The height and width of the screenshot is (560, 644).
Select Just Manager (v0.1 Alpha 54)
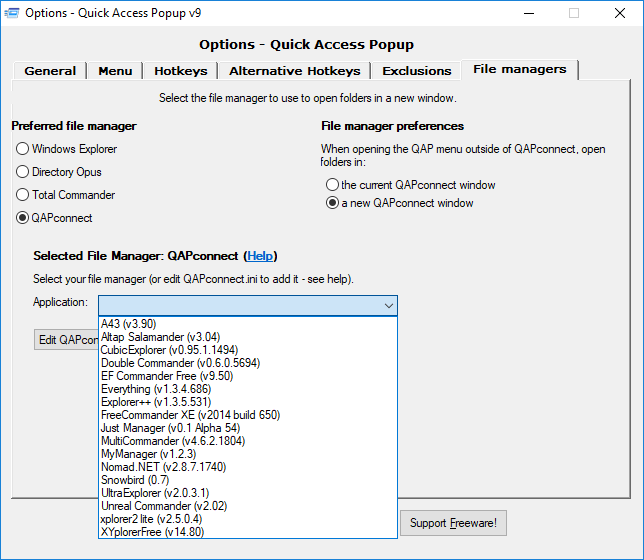click(248, 428)
